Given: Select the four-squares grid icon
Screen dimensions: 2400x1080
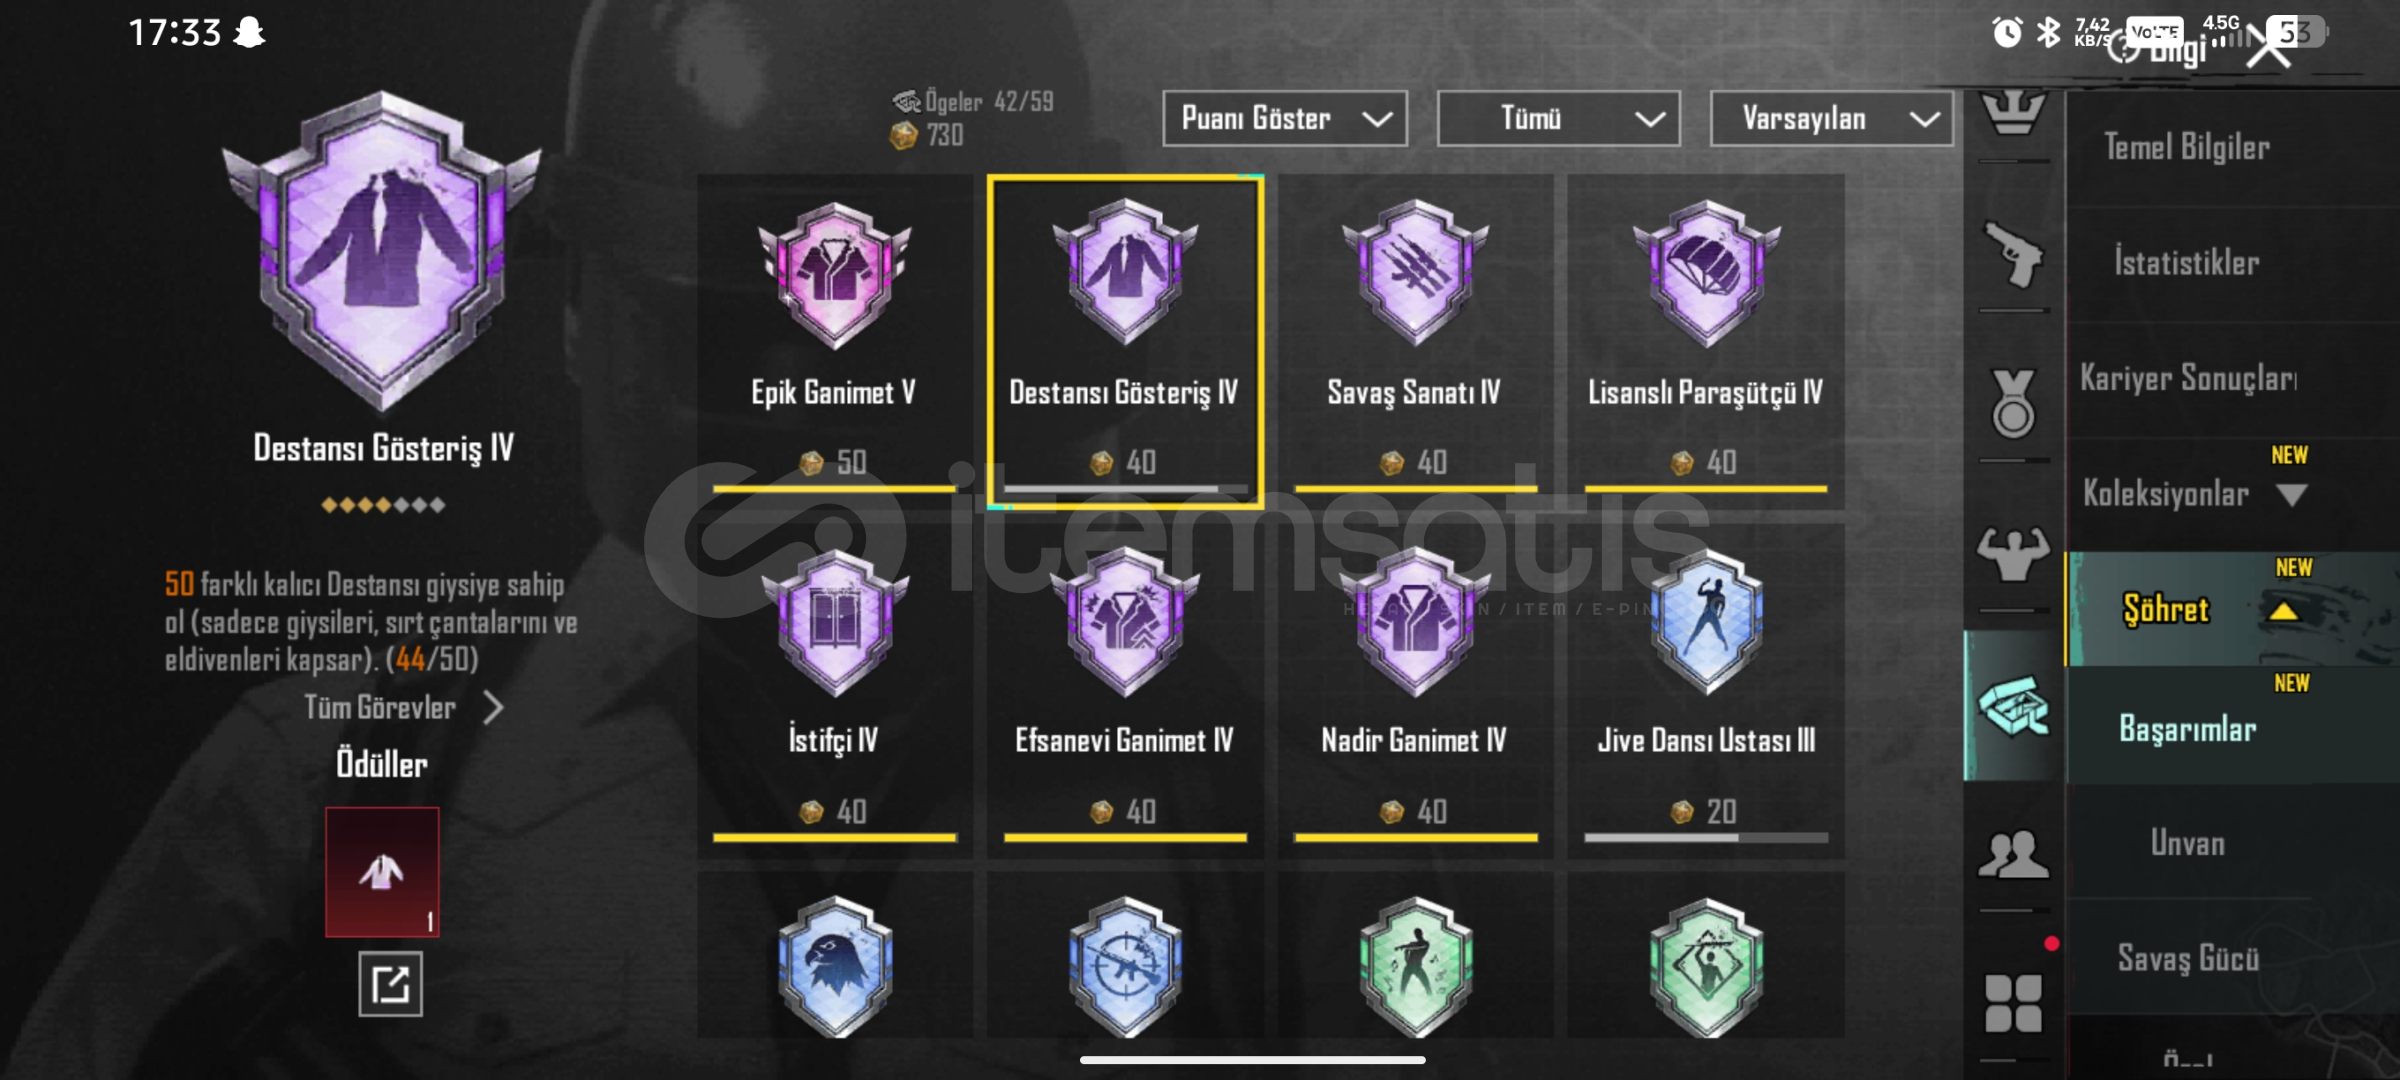Looking at the screenshot, I should click(x=2013, y=1003).
